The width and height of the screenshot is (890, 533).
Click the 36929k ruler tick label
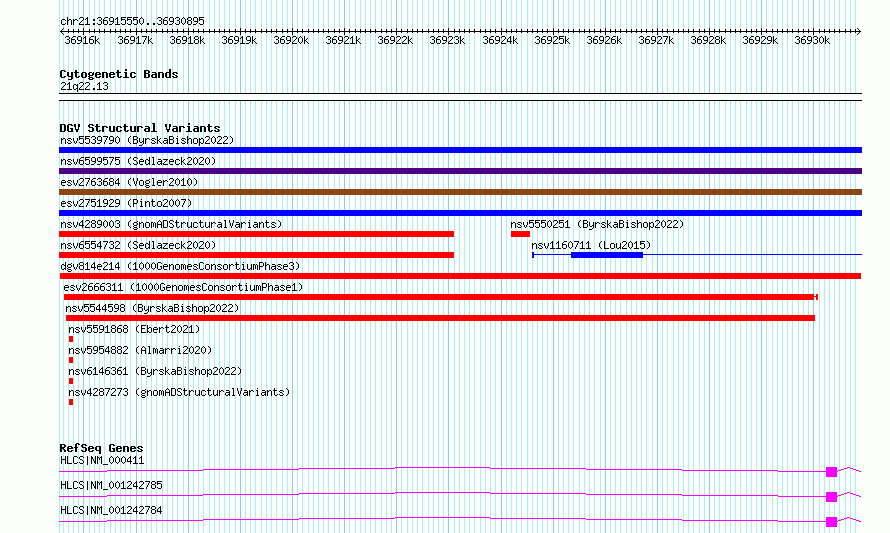[x=760, y=40]
